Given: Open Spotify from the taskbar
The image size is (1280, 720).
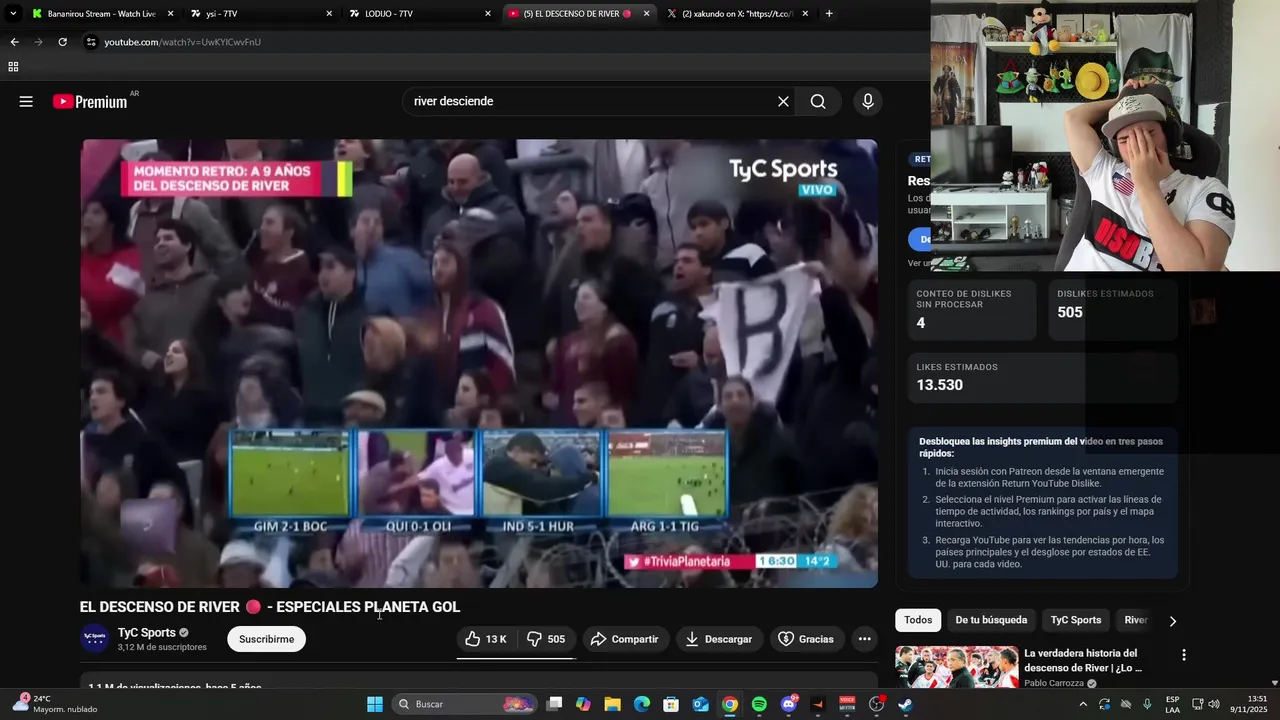Looking at the screenshot, I should click(x=759, y=704).
